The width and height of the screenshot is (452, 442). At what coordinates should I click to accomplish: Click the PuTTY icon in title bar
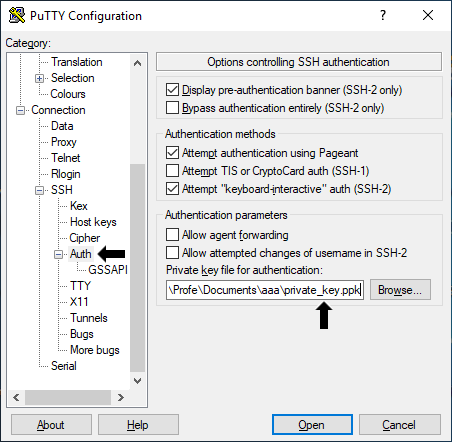[17, 15]
